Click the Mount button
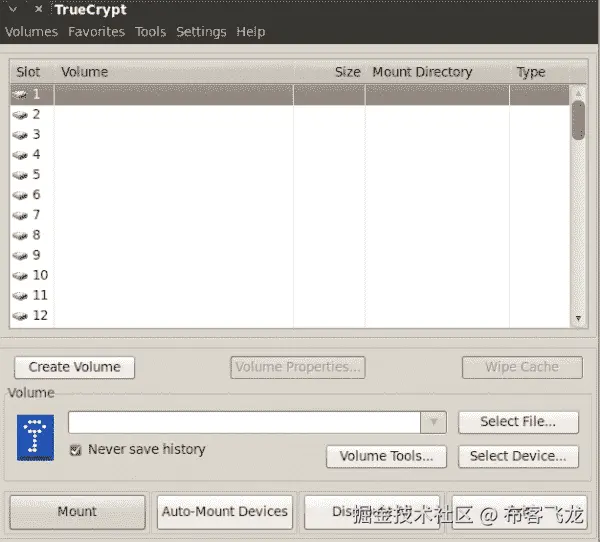The height and width of the screenshot is (542, 600). 77,512
